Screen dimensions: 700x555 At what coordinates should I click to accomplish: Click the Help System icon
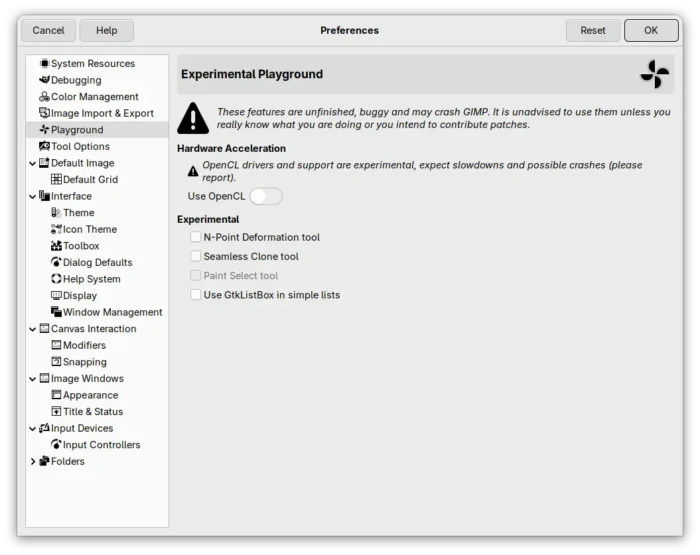[x=56, y=279]
